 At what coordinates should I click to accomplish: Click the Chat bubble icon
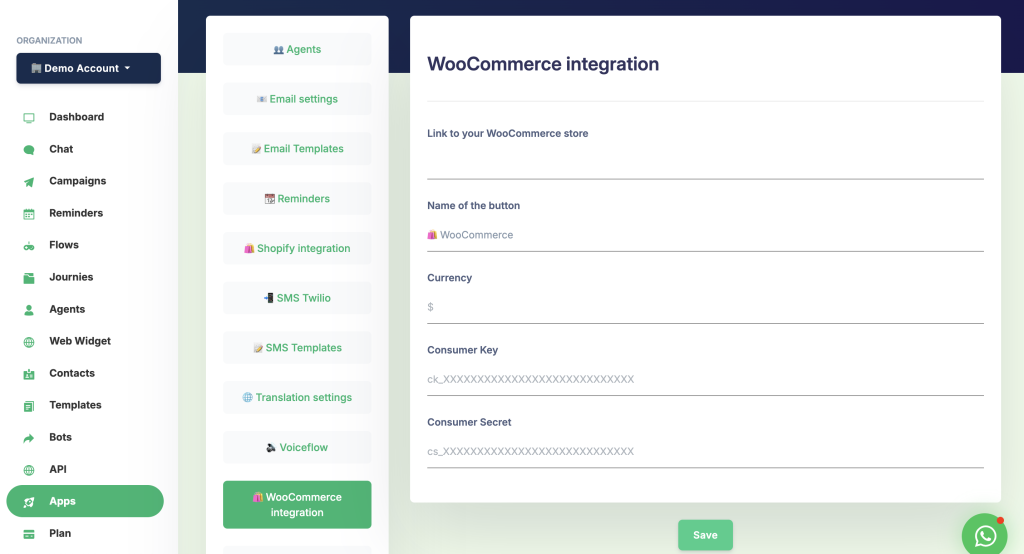pos(29,150)
